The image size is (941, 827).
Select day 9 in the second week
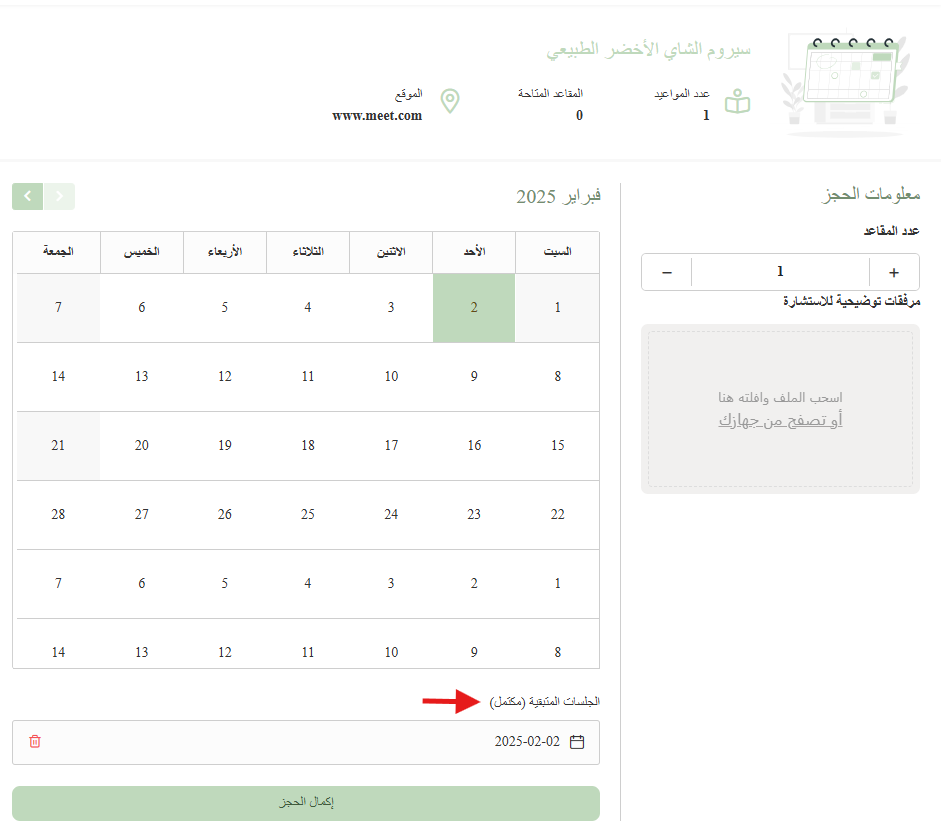coord(474,377)
